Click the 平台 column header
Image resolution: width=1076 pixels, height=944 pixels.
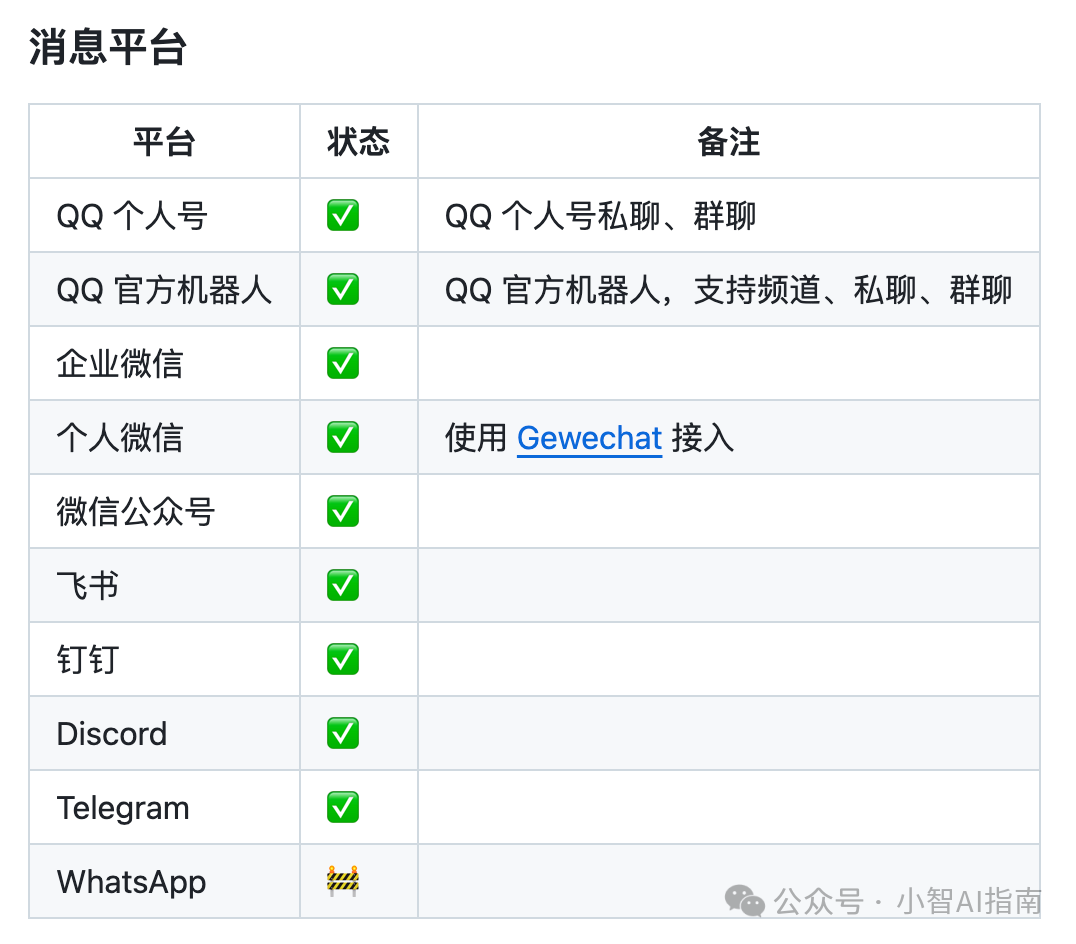164,142
